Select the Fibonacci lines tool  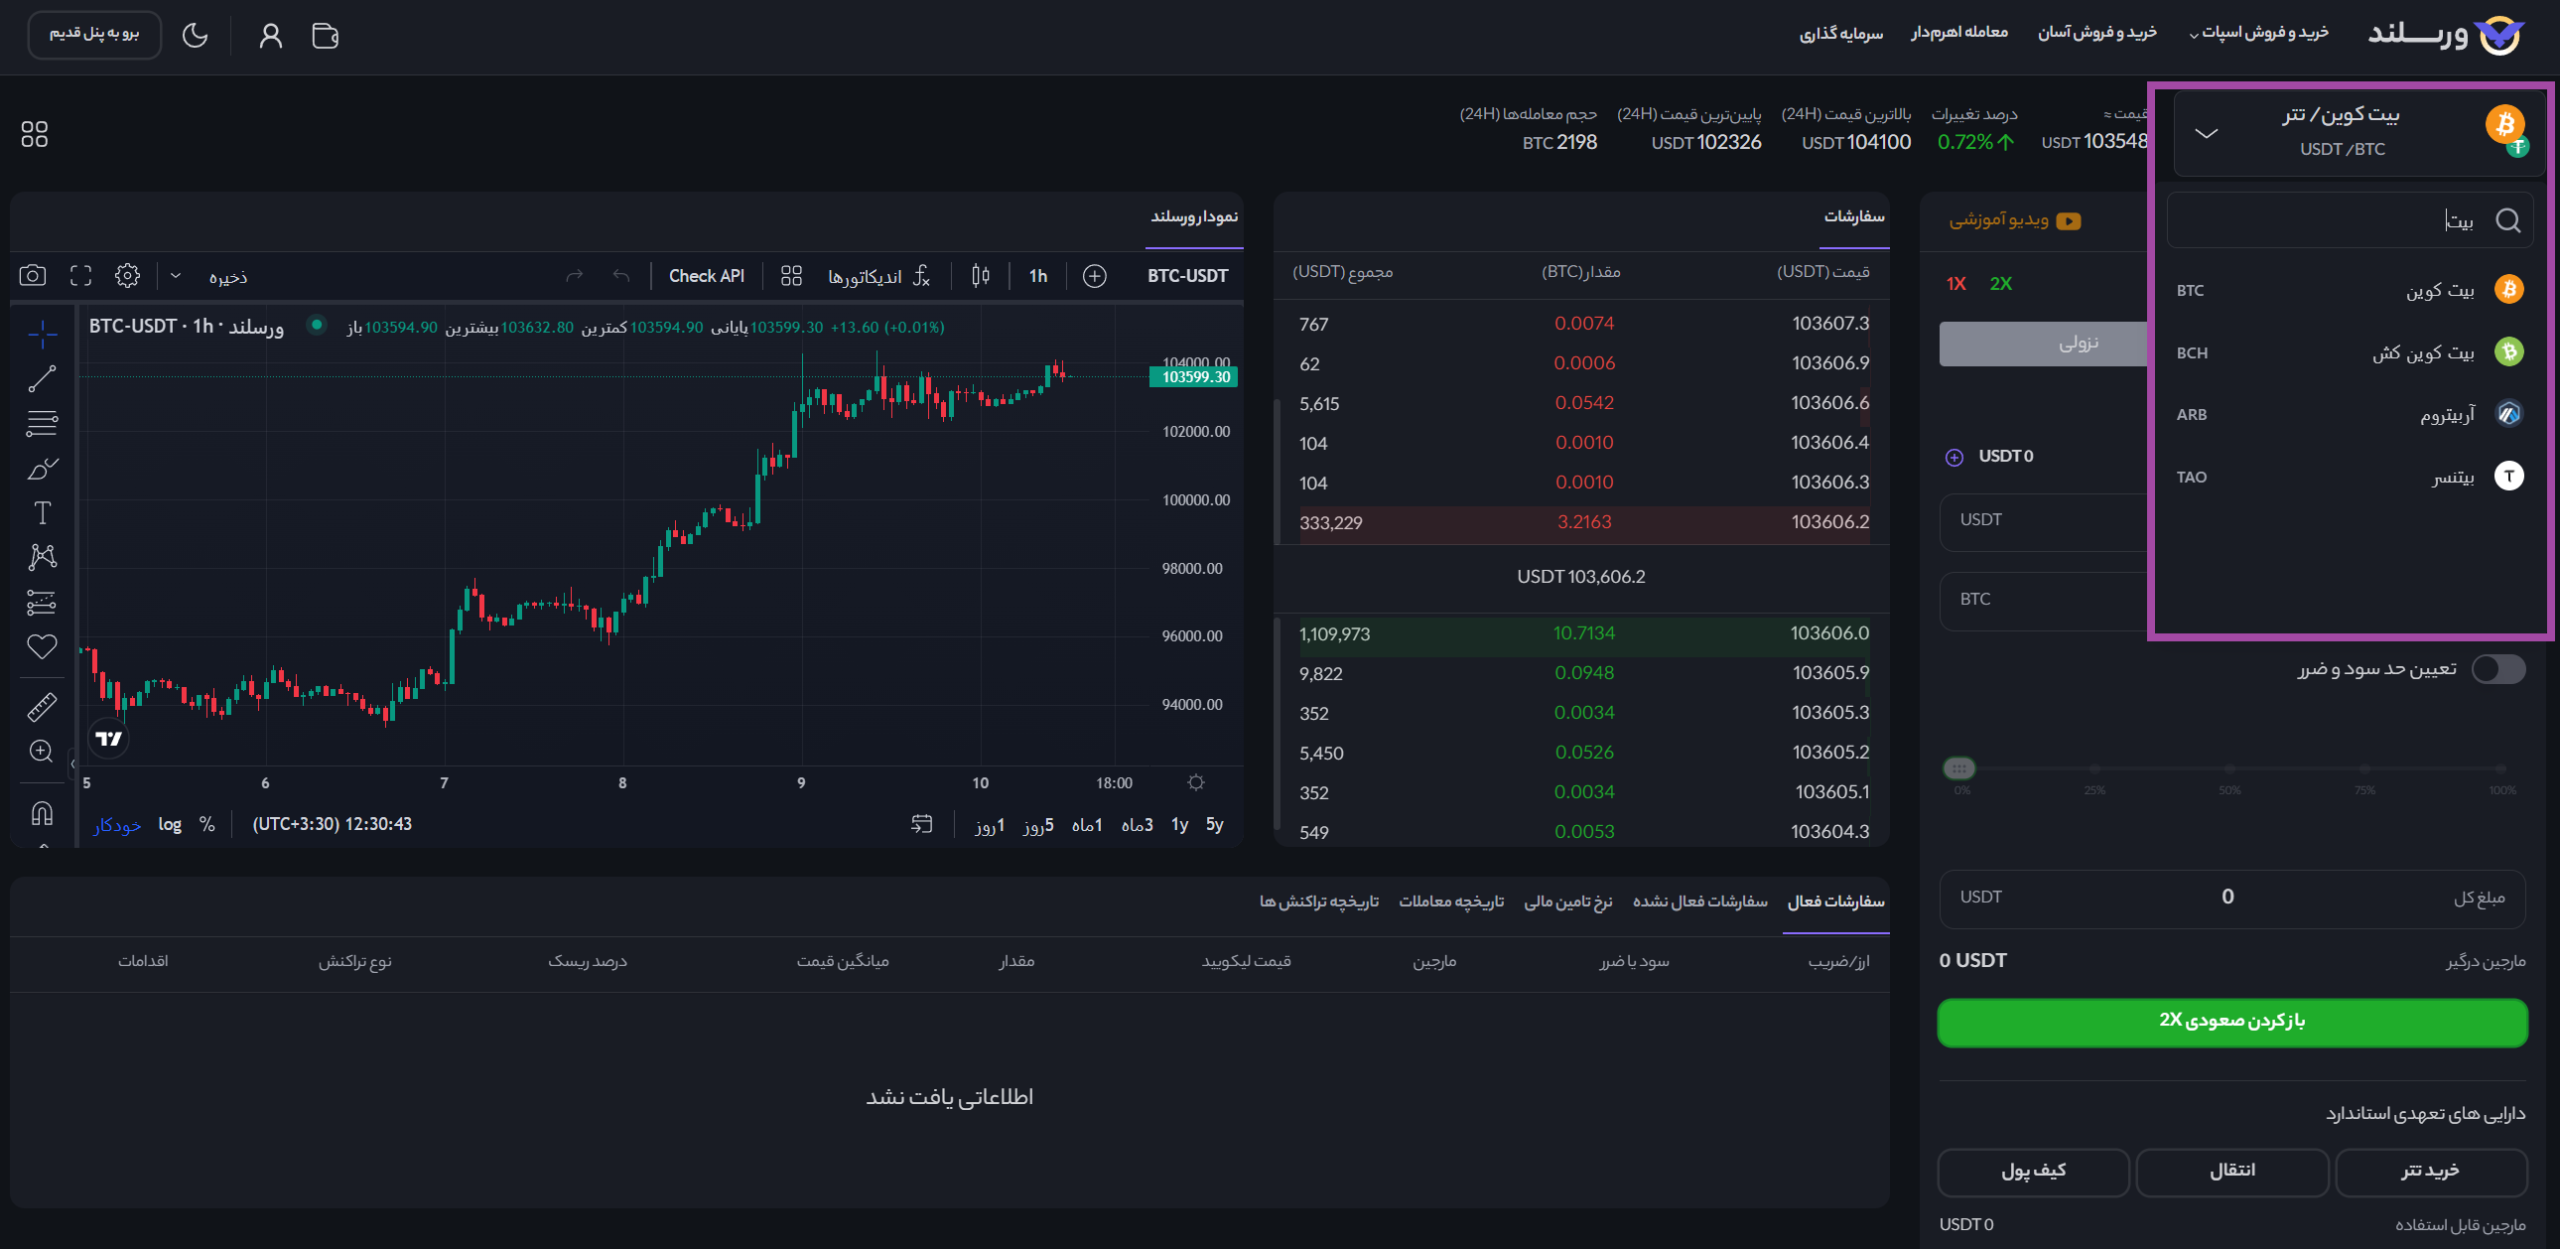[x=42, y=423]
